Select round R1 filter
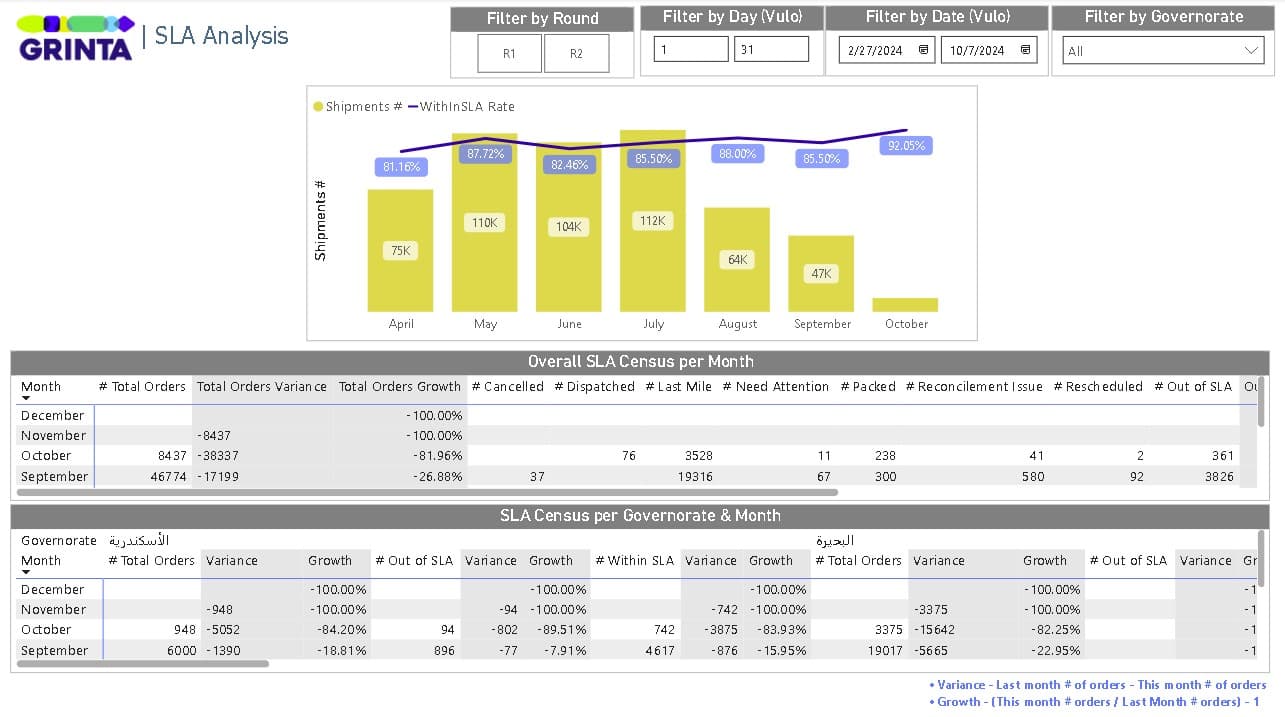The width and height of the screenshot is (1285, 717). tap(509, 54)
